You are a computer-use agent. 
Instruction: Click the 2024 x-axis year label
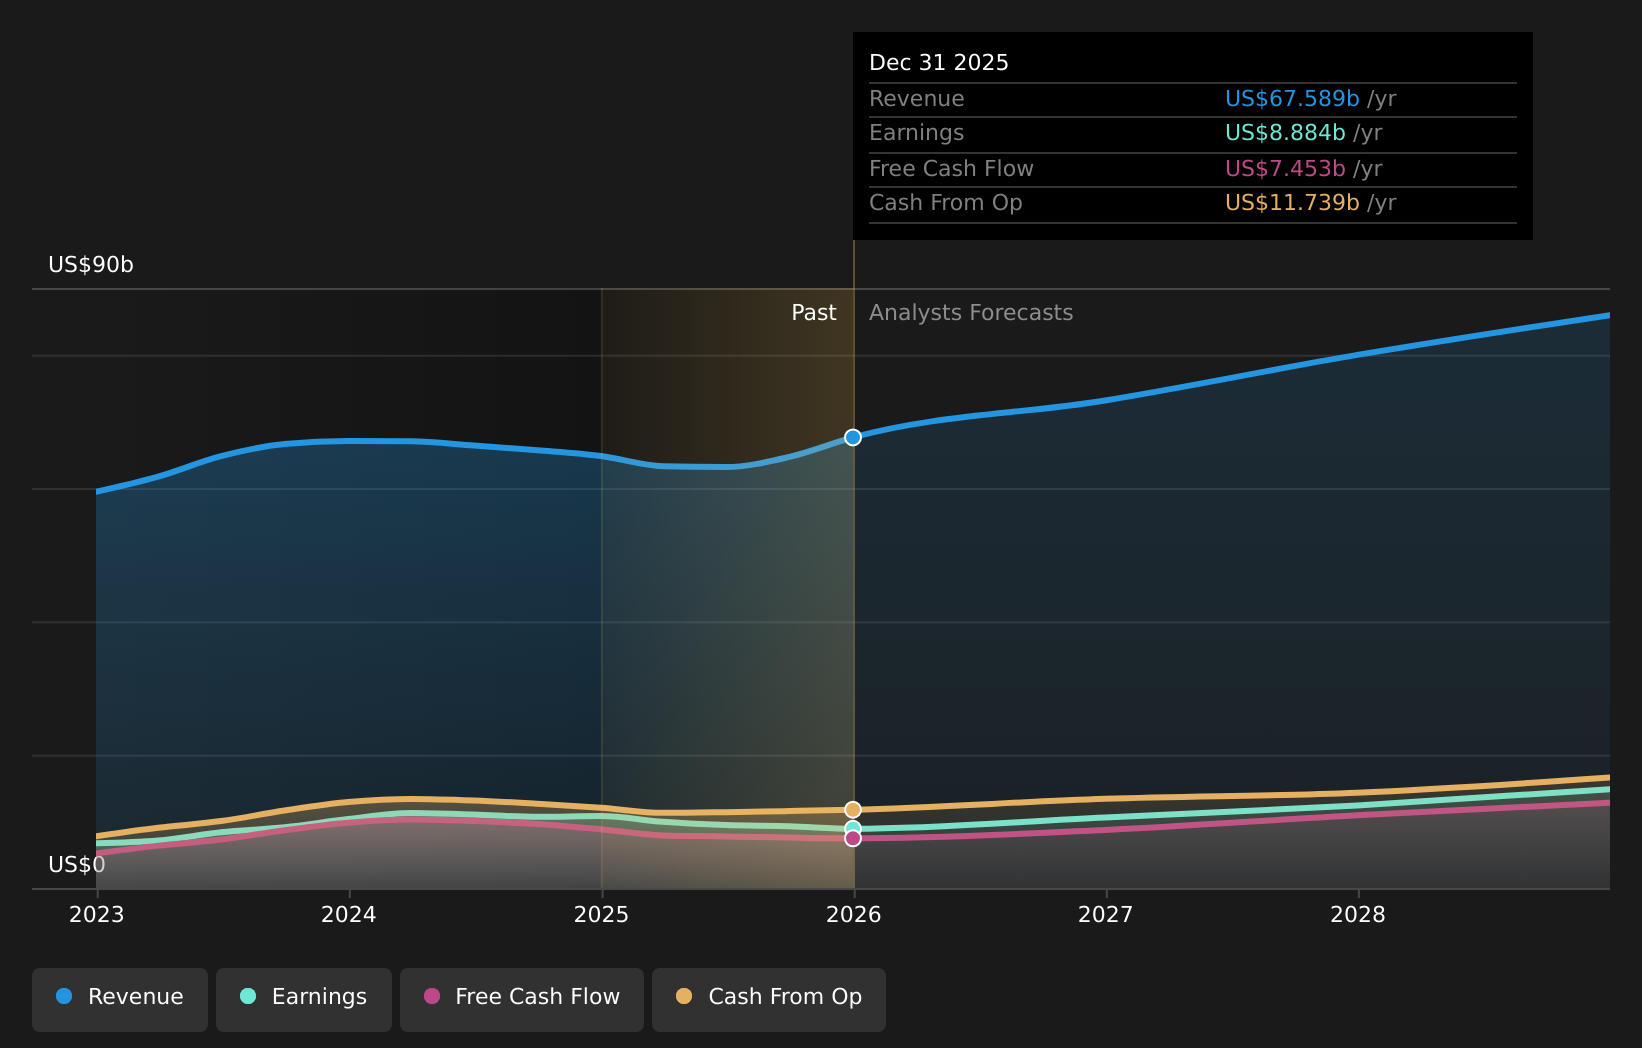coord(348,915)
